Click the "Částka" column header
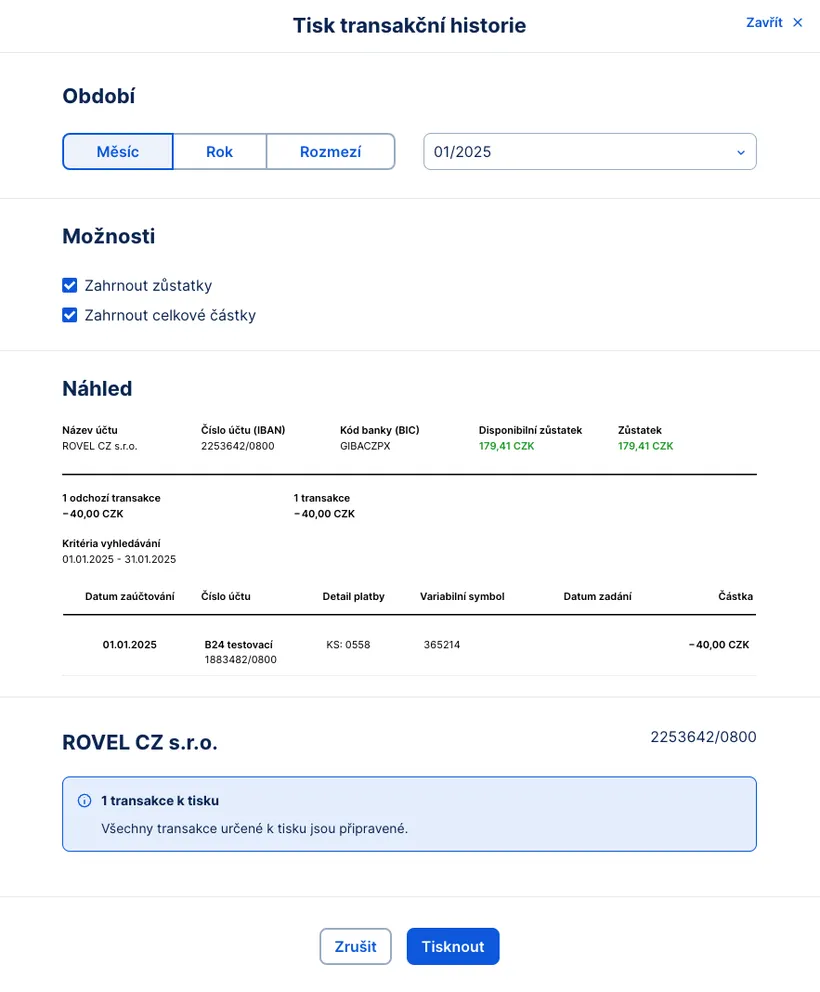 pyautogui.click(x=735, y=596)
